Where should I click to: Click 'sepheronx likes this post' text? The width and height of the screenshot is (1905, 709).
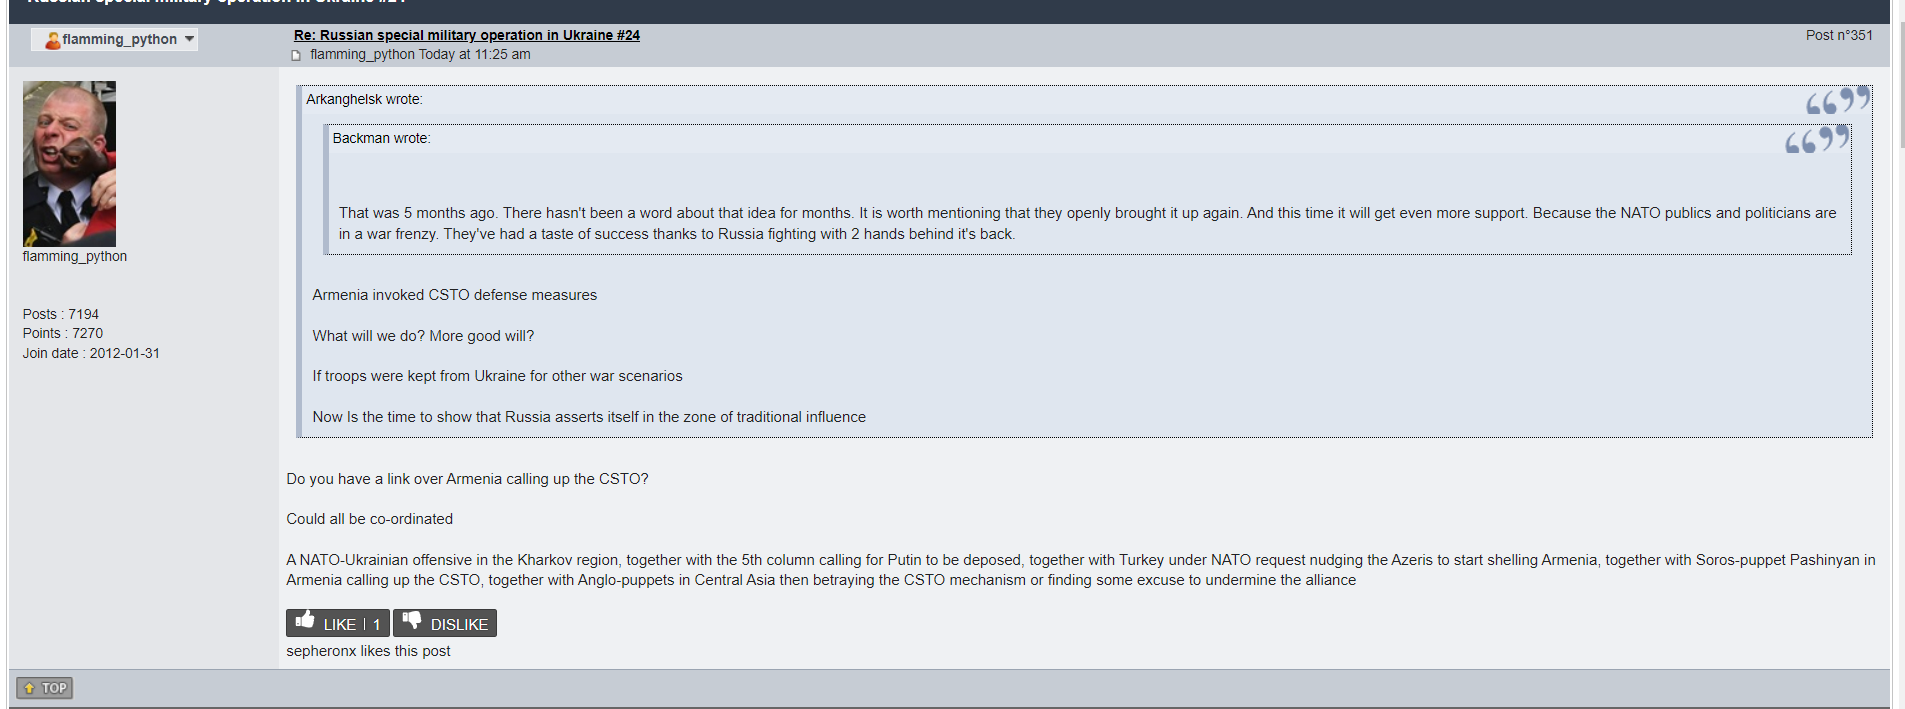[x=368, y=651]
